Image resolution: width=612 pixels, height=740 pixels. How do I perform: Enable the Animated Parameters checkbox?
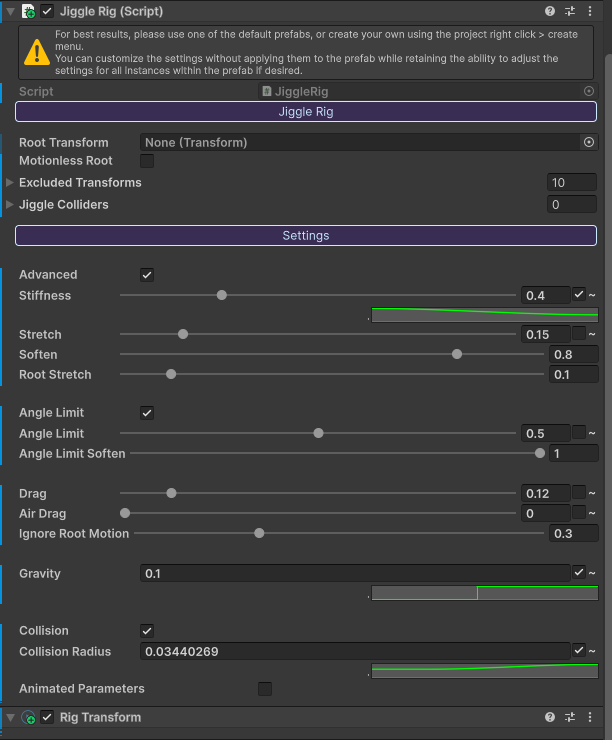(x=265, y=689)
